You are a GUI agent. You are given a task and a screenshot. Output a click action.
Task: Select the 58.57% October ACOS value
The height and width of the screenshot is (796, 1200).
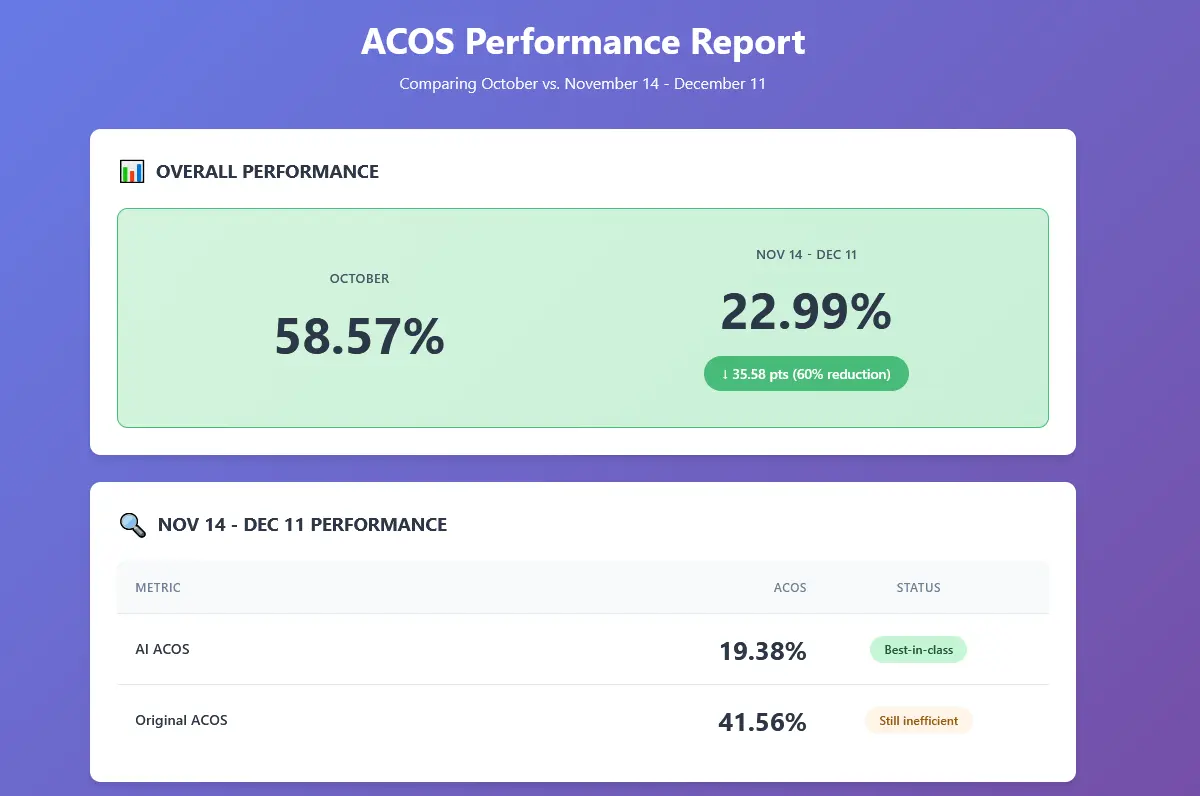coord(359,336)
